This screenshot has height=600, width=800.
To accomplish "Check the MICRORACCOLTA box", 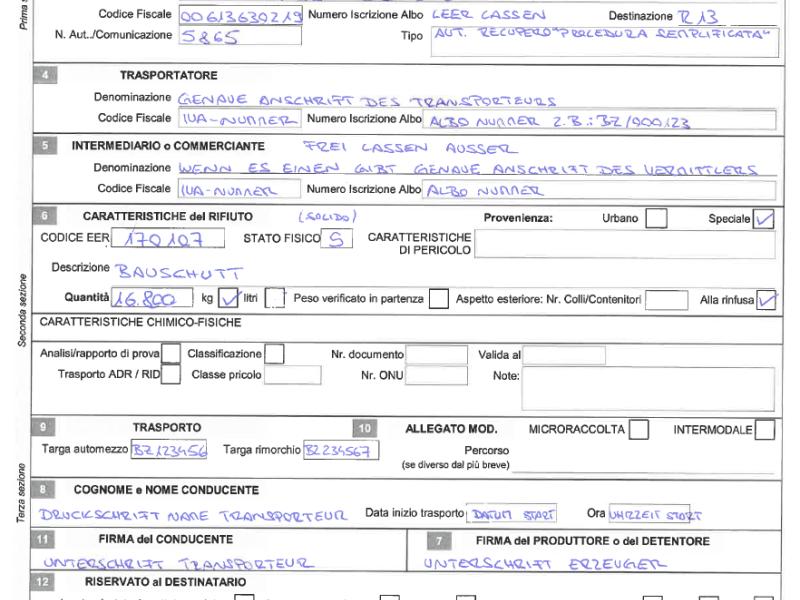I will (638, 430).
